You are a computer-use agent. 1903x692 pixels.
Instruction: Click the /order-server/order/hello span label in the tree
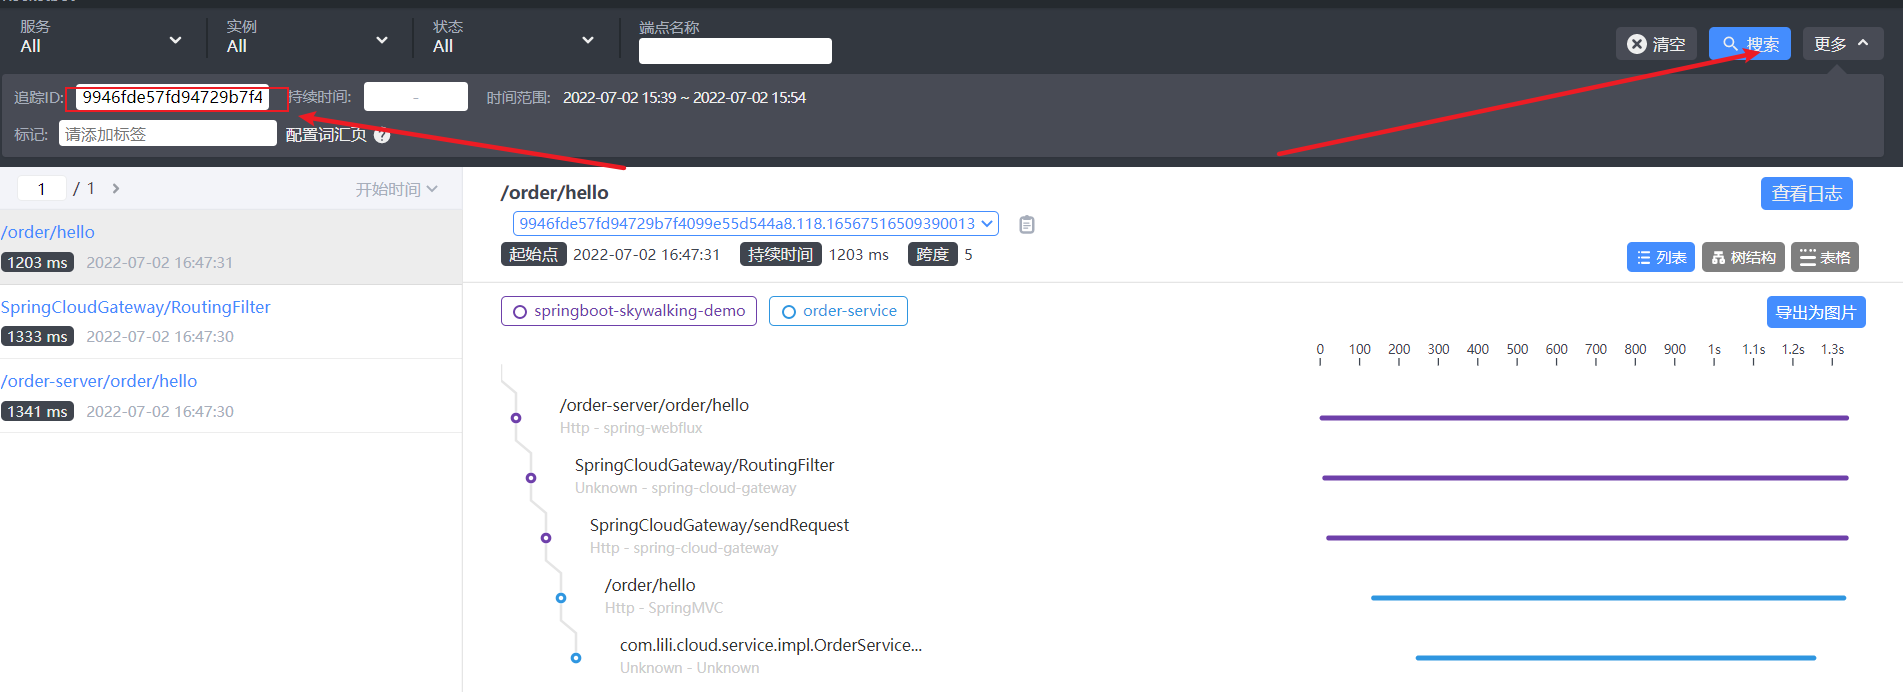pyautogui.click(x=654, y=405)
